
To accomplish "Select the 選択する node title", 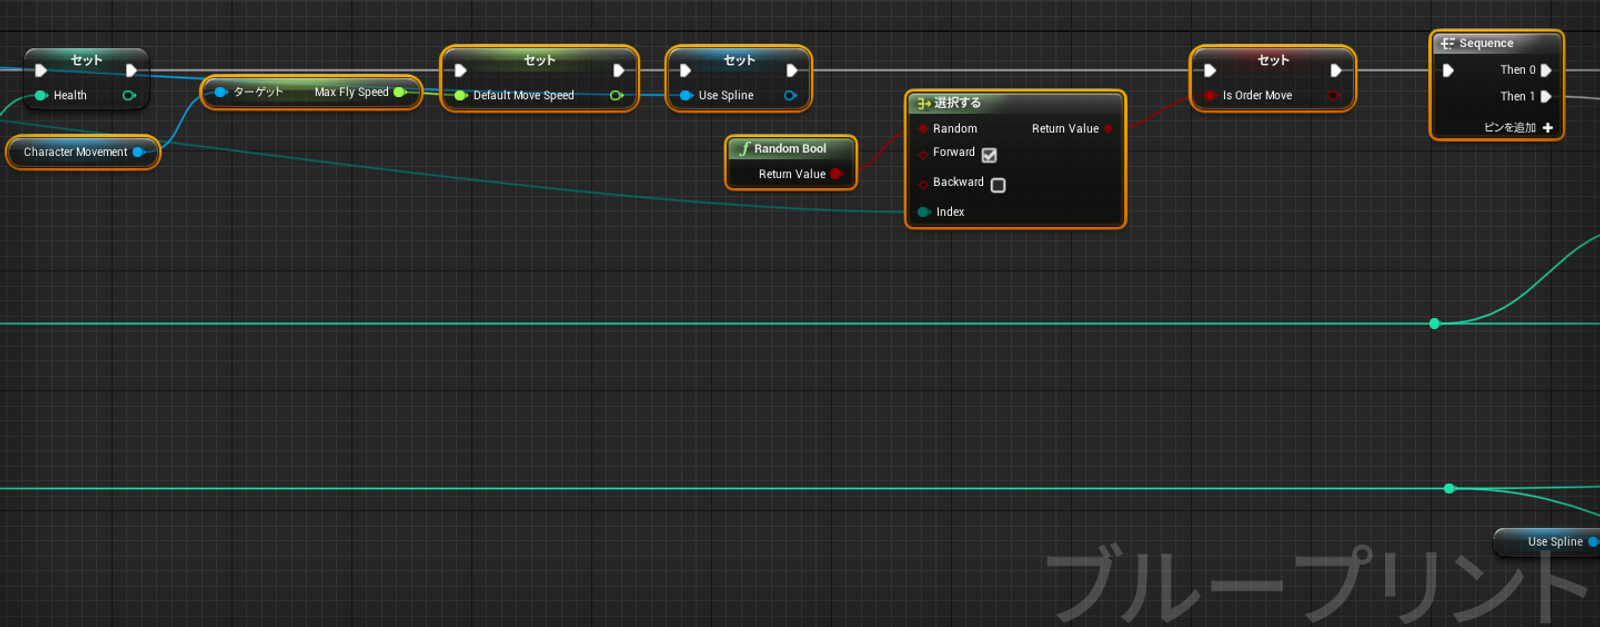I will [957, 103].
